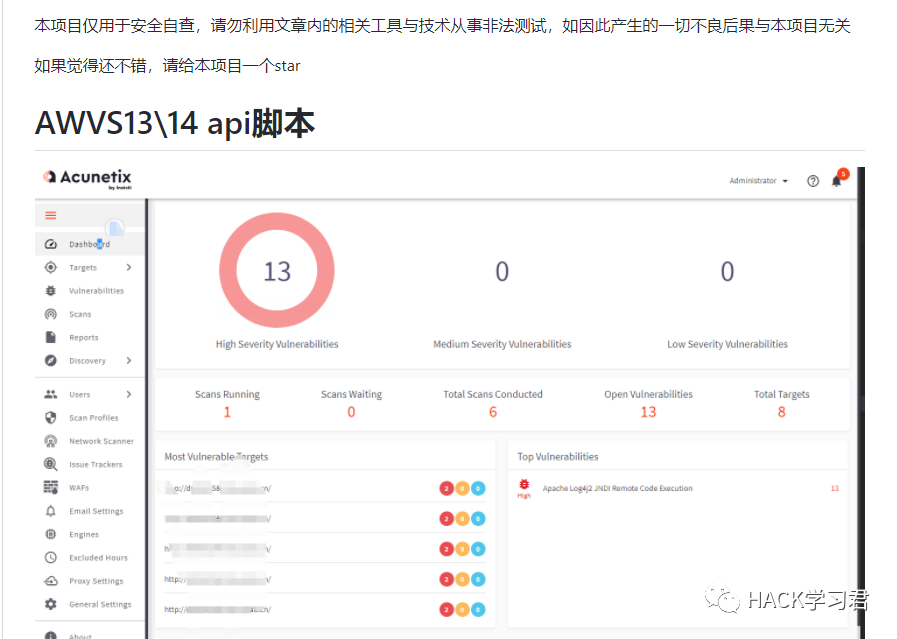The height and width of the screenshot is (639, 898).
Task: Toggle the hamburger menu icon in sidebar
Action: tap(50, 215)
